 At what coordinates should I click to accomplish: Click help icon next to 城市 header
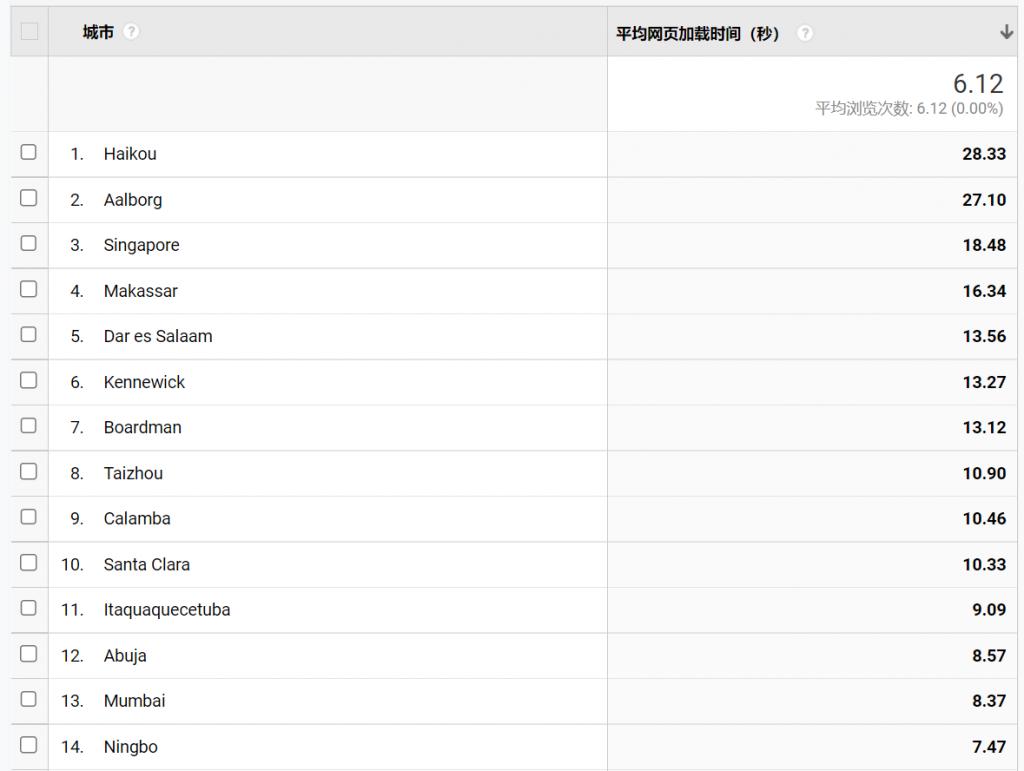coord(131,32)
